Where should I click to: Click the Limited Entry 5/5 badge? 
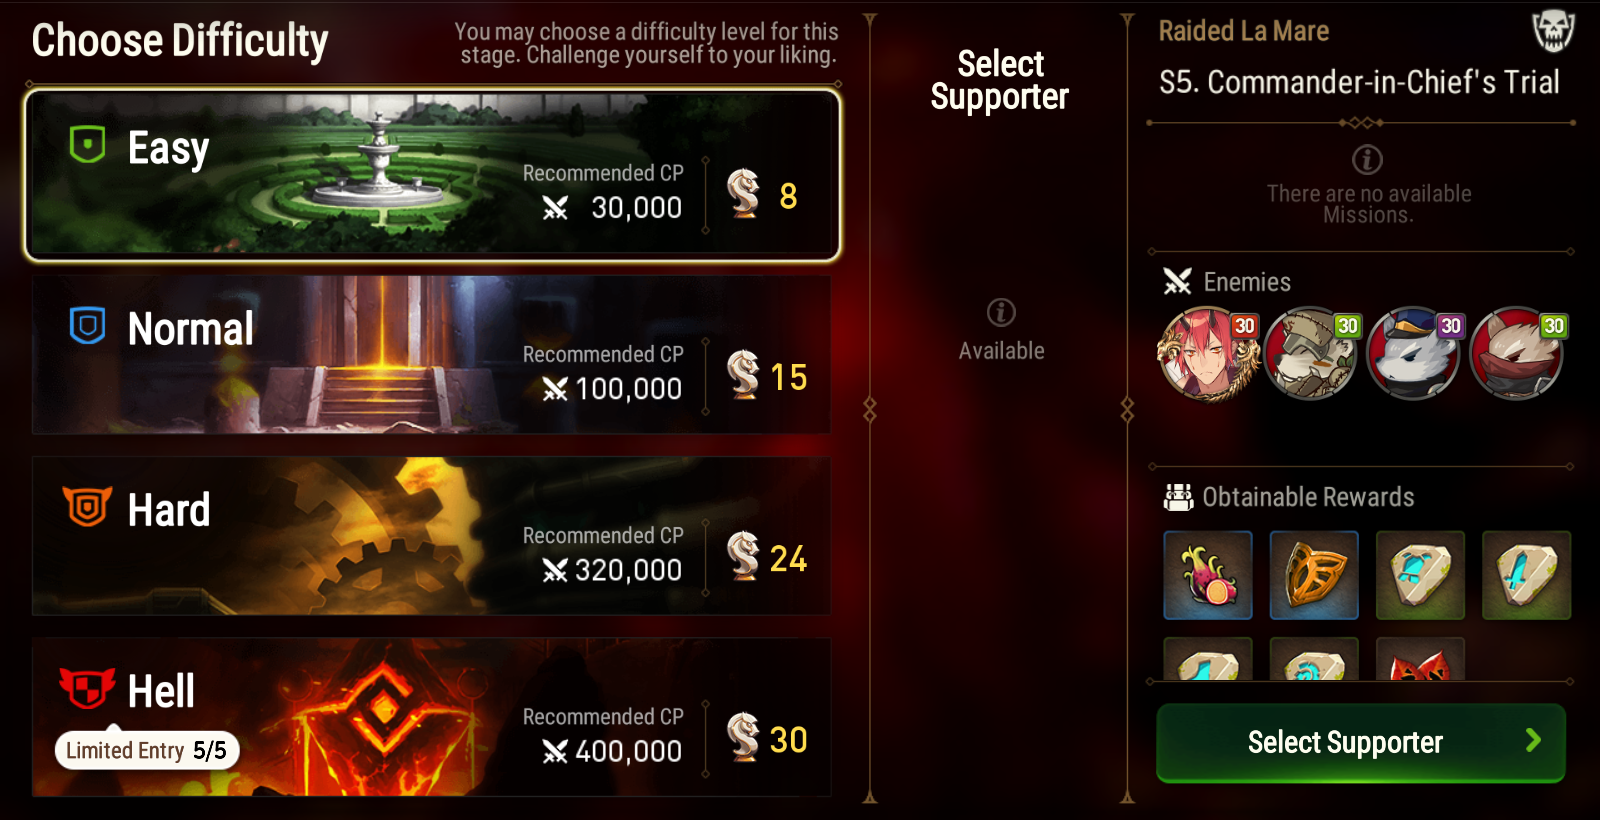click(x=147, y=750)
